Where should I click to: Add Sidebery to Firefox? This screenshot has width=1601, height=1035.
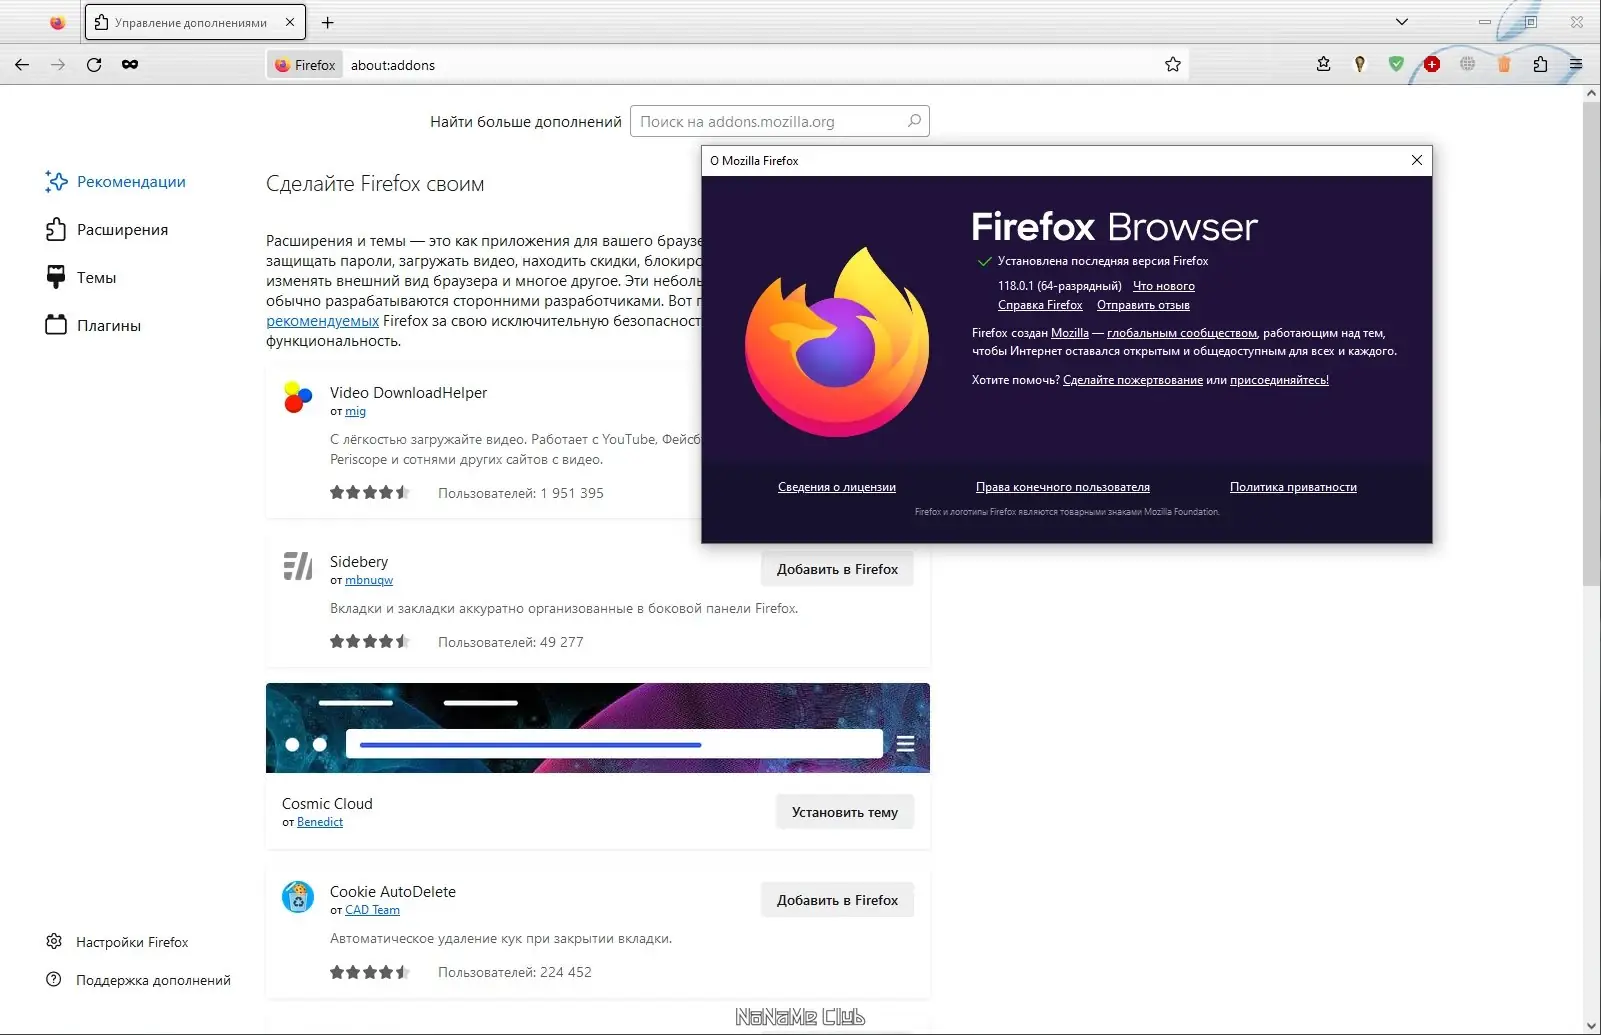click(x=837, y=569)
